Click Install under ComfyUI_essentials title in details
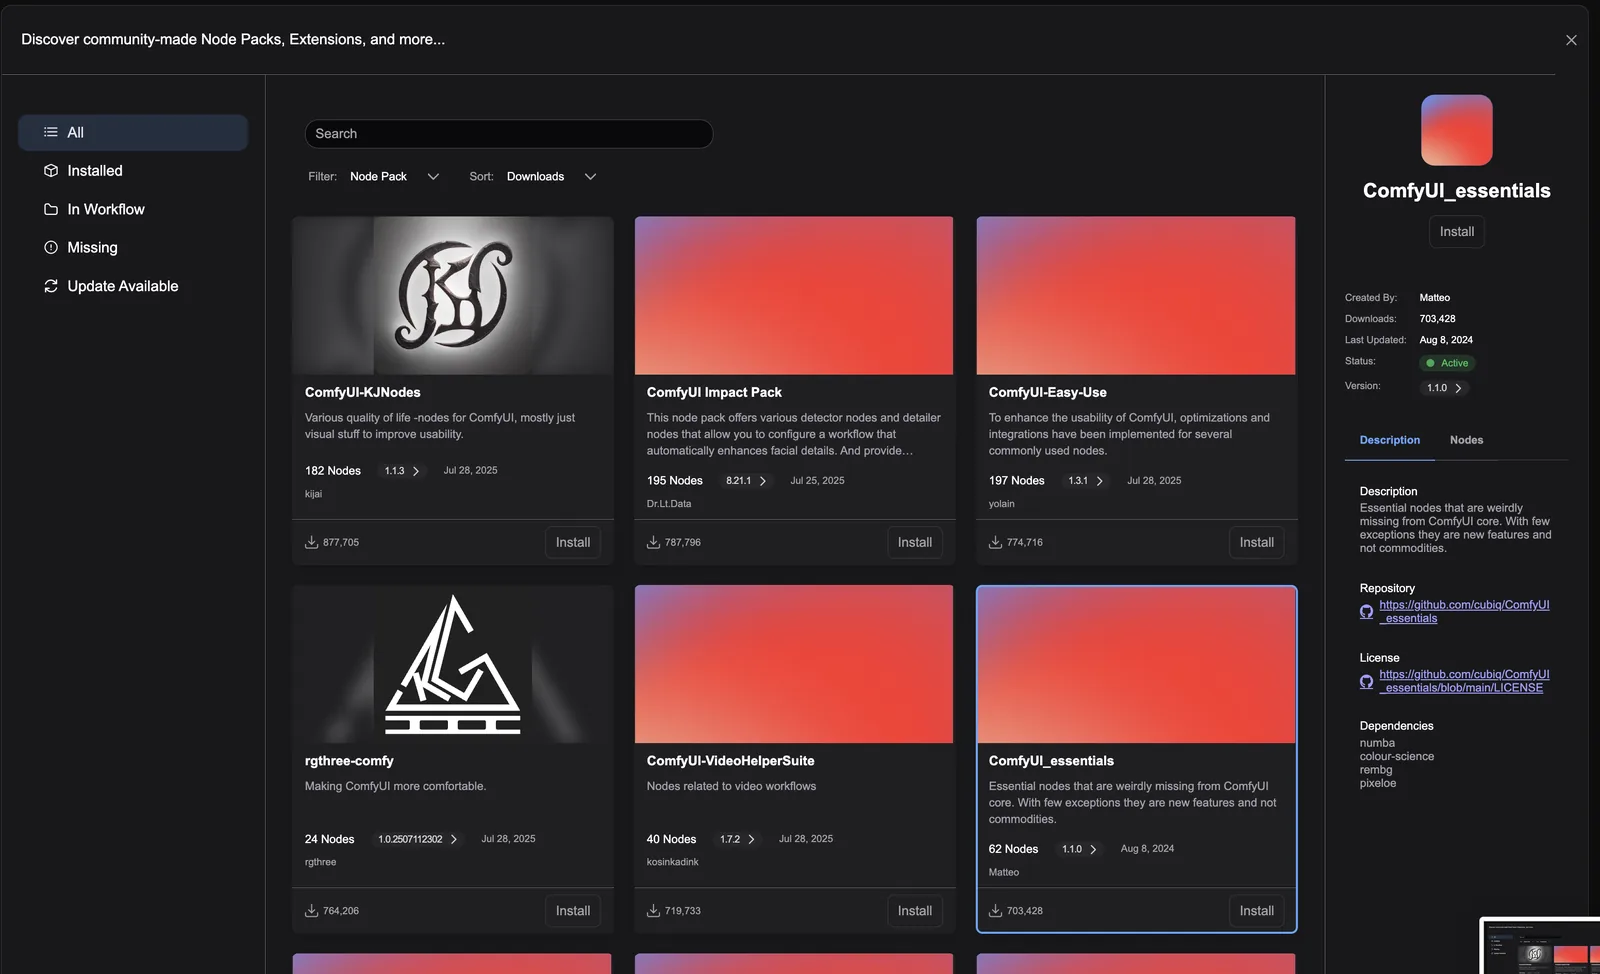Viewport: 1600px width, 974px height. click(1457, 232)
